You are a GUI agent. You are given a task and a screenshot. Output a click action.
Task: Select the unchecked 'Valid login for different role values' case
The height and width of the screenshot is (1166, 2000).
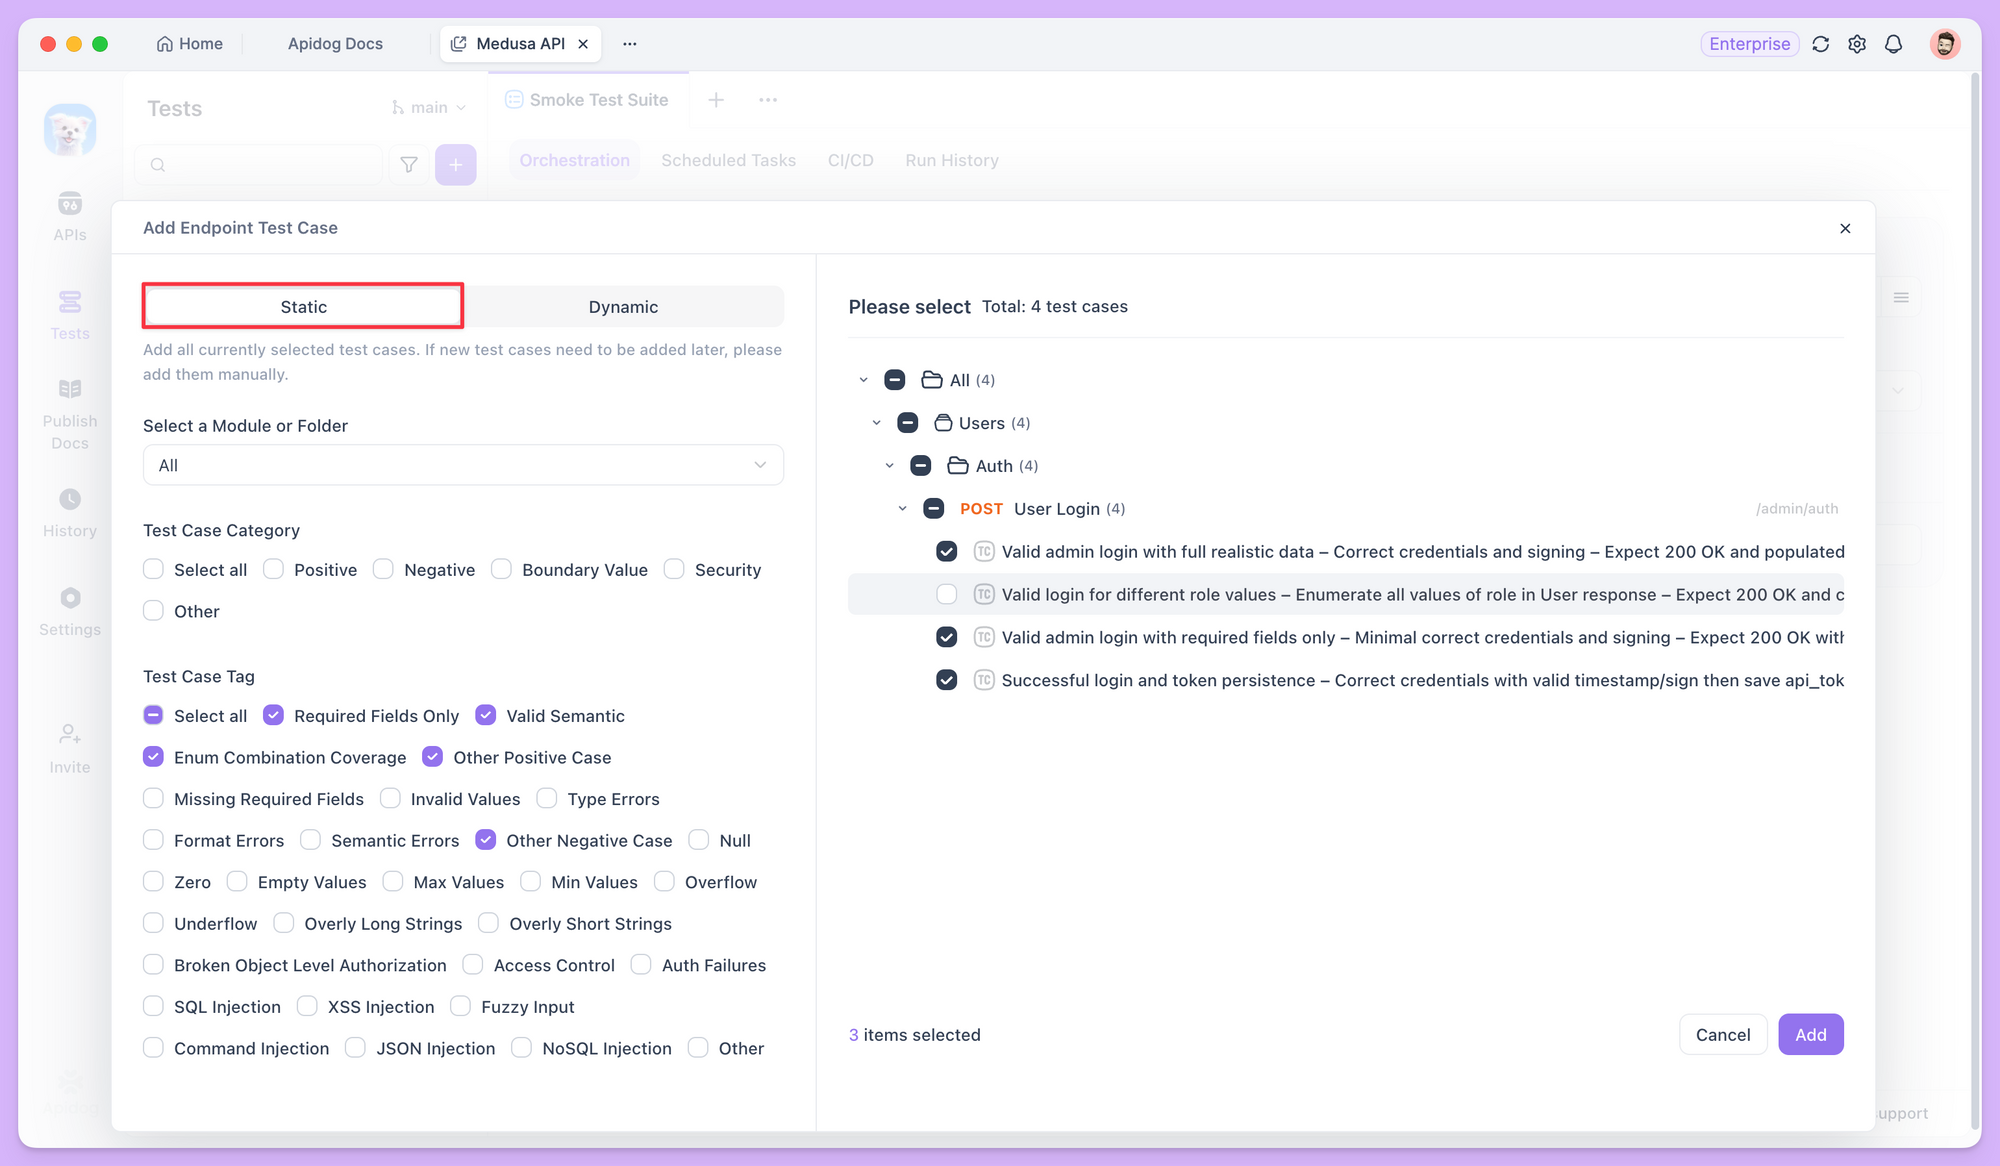946,593
